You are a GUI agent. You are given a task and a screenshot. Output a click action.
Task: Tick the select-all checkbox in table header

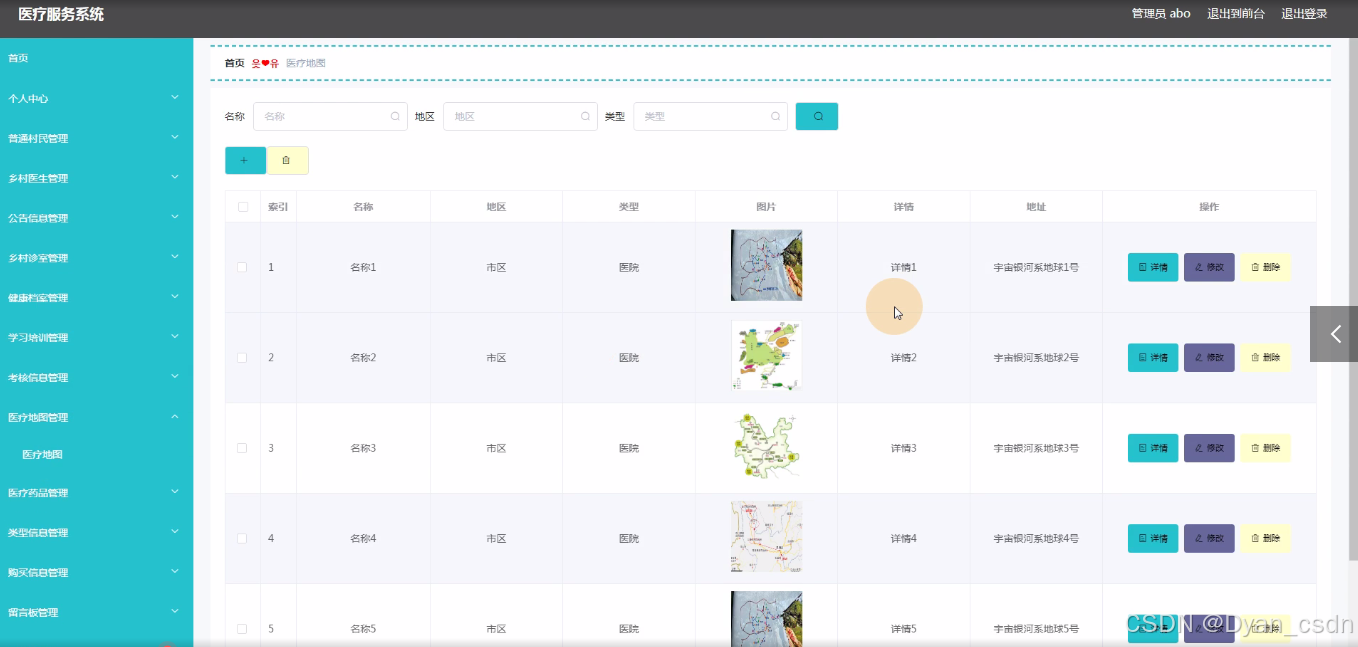242,207
